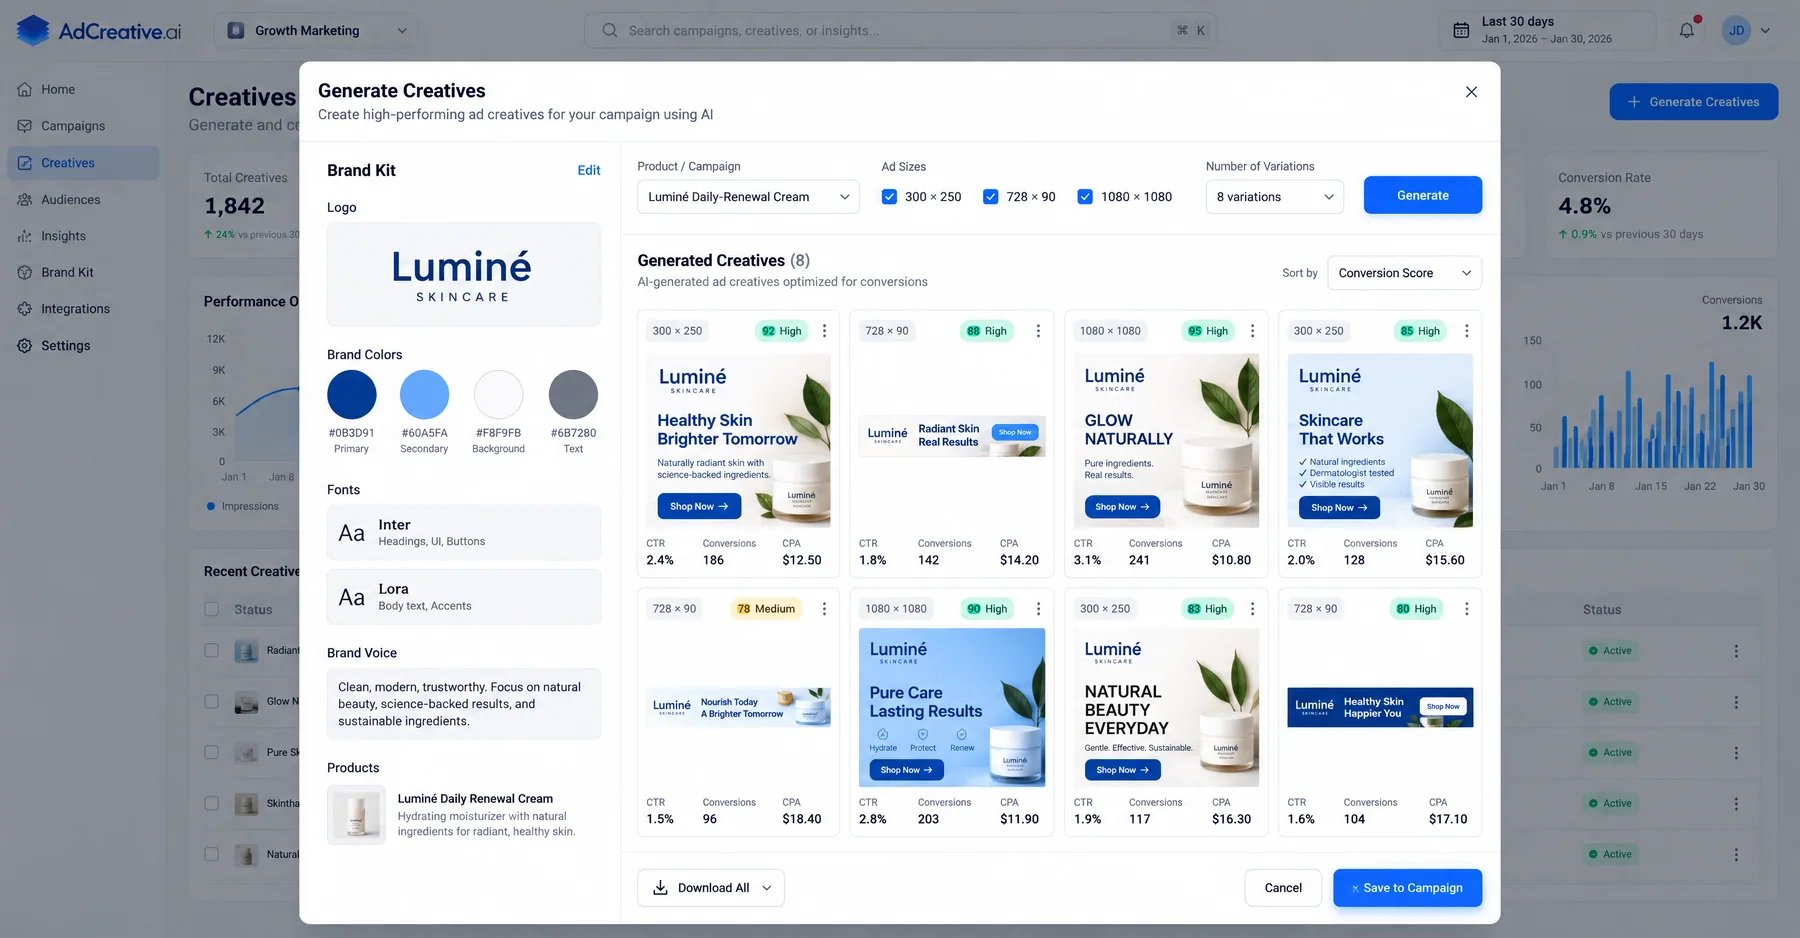Viewport: 1800px width, 938px height.
Task: Click the search magnifier icon
Action: click(609, 30)
